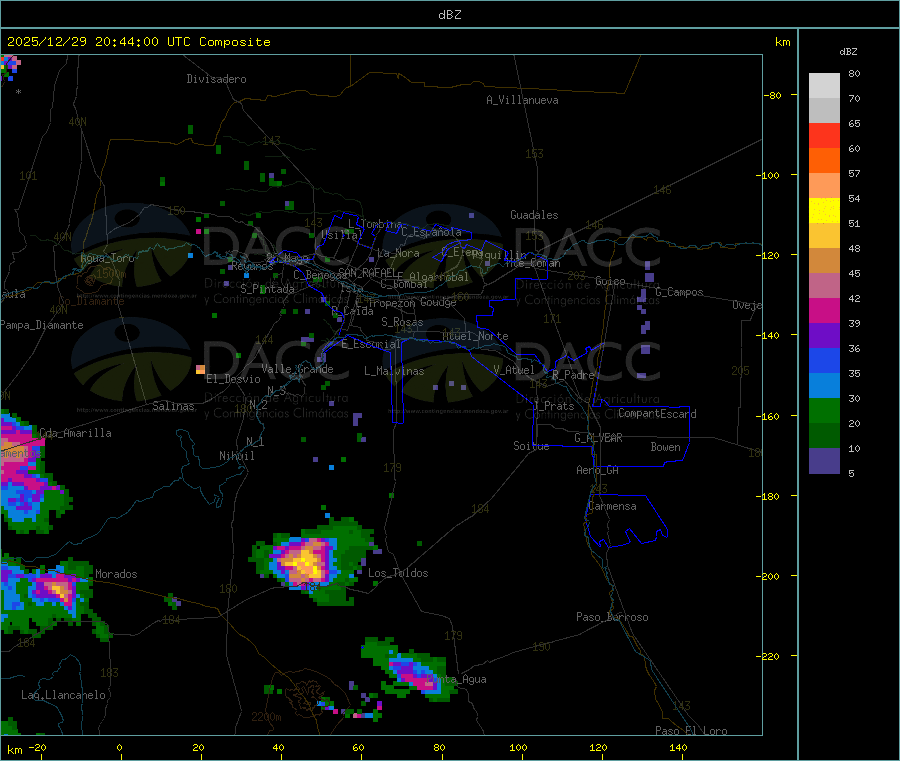Click the V_Atuel location label
Screen dimensions: 900x761
pyautogui.click(x=514, y=370)
